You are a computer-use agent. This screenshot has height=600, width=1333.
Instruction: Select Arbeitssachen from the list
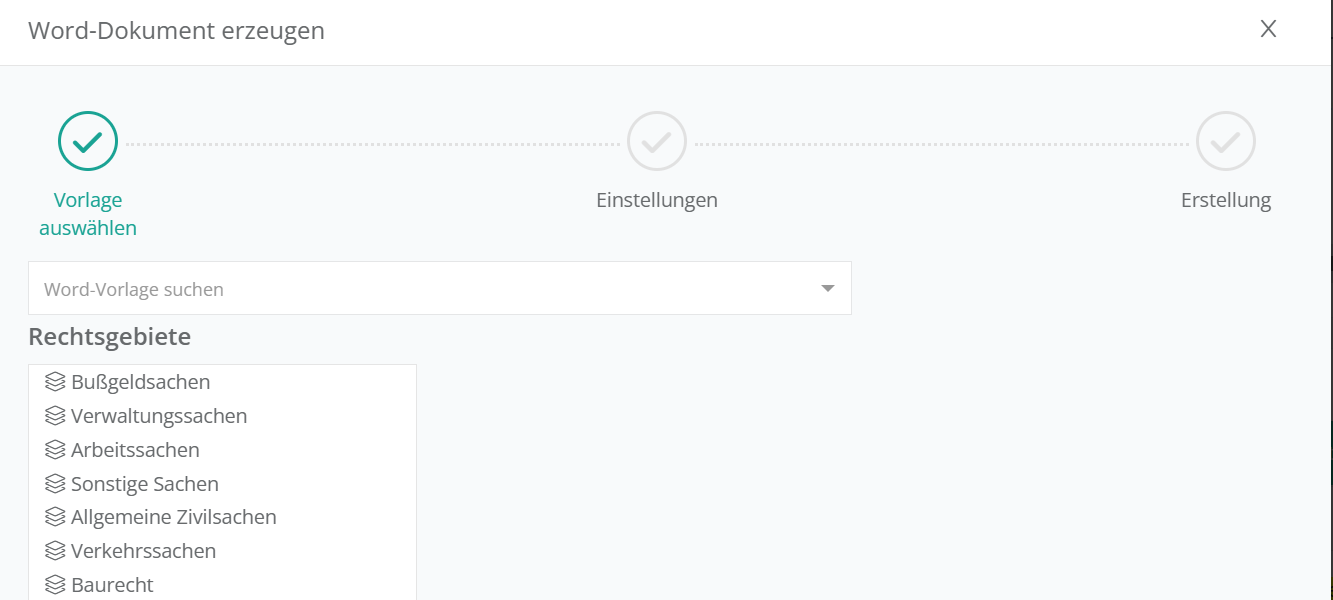(x=135, y=450)
